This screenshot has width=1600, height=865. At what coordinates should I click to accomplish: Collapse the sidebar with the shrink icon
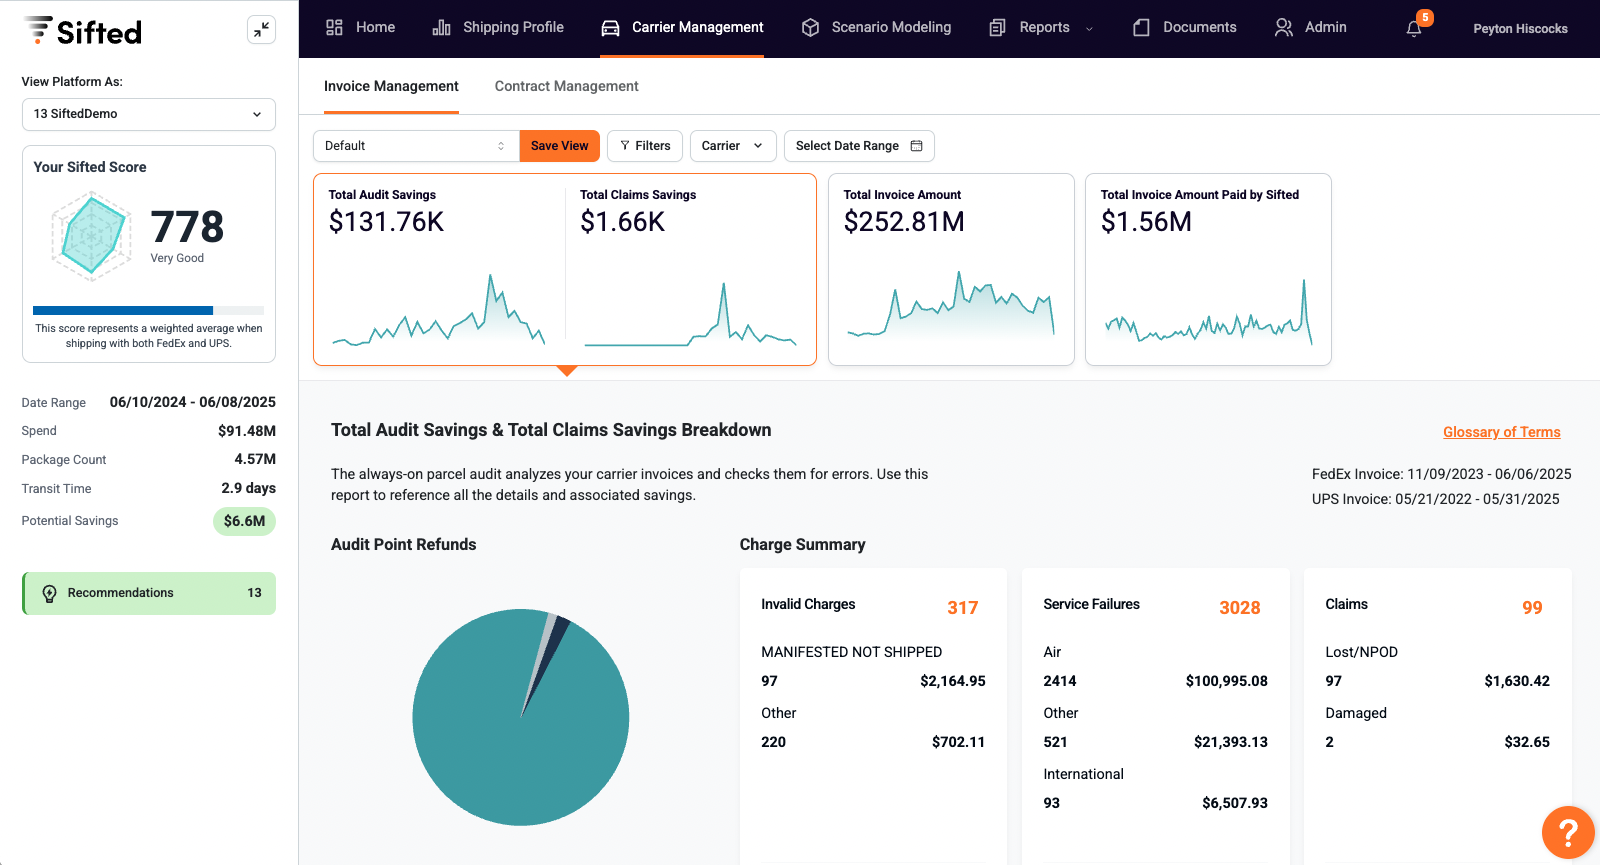coord(261,30)
